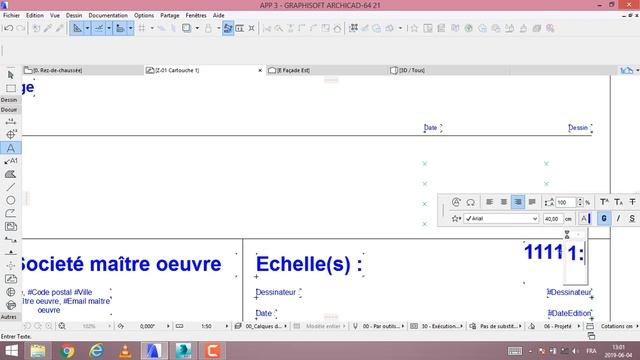Image resolution: width=640 pixels, height=360 pixels.
Task: Open the Documentation menu
Action: pyautogui.click(x=108, y=16)
